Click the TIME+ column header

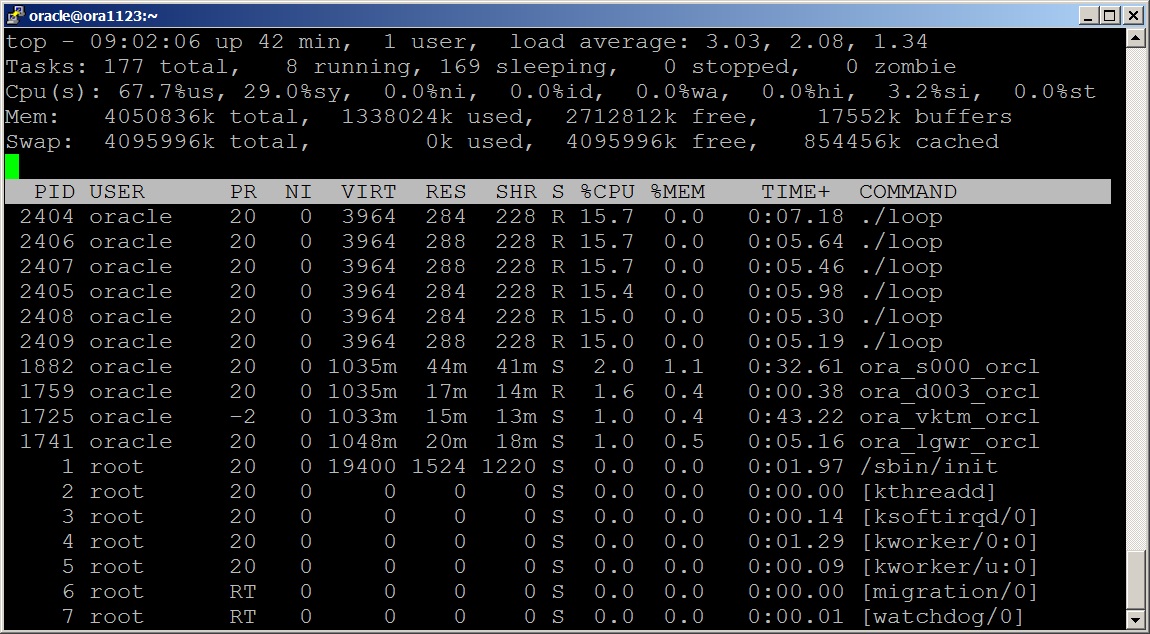[x=795, y=192]
